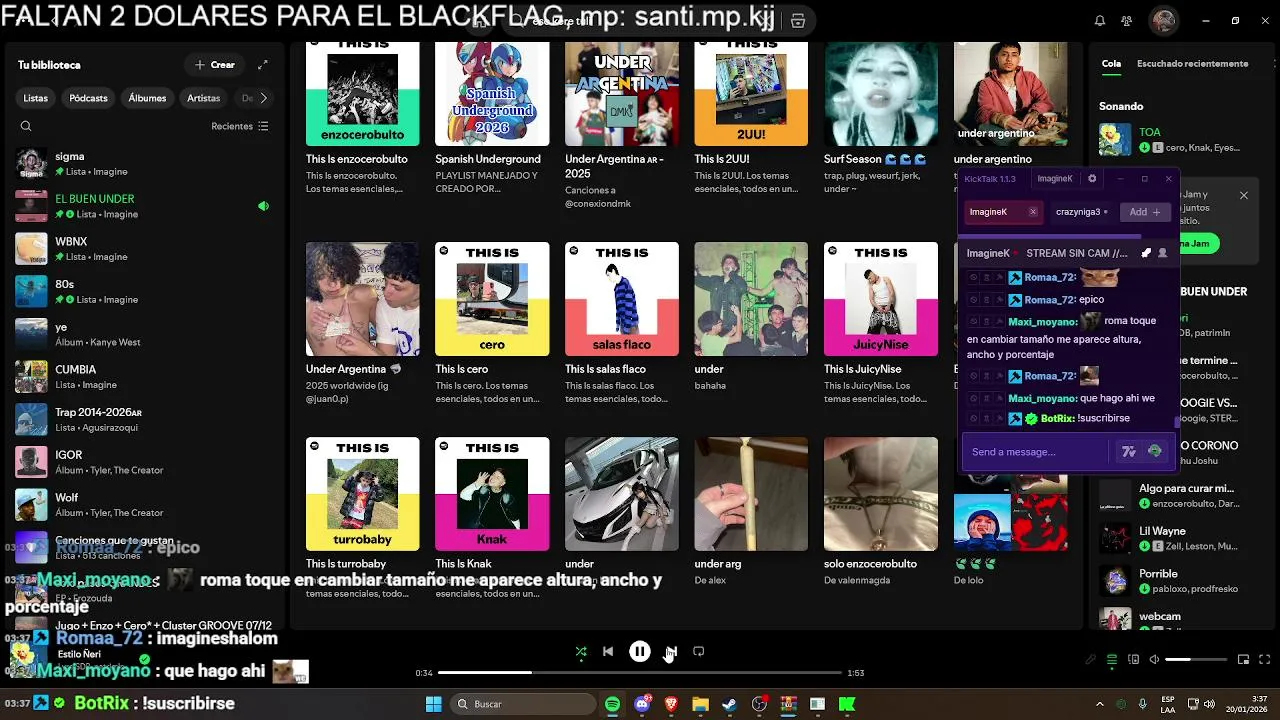Open This Is enzocerobulto playlist card
1280x720 pixels.
pyautogui.click(x=362, y=118)
